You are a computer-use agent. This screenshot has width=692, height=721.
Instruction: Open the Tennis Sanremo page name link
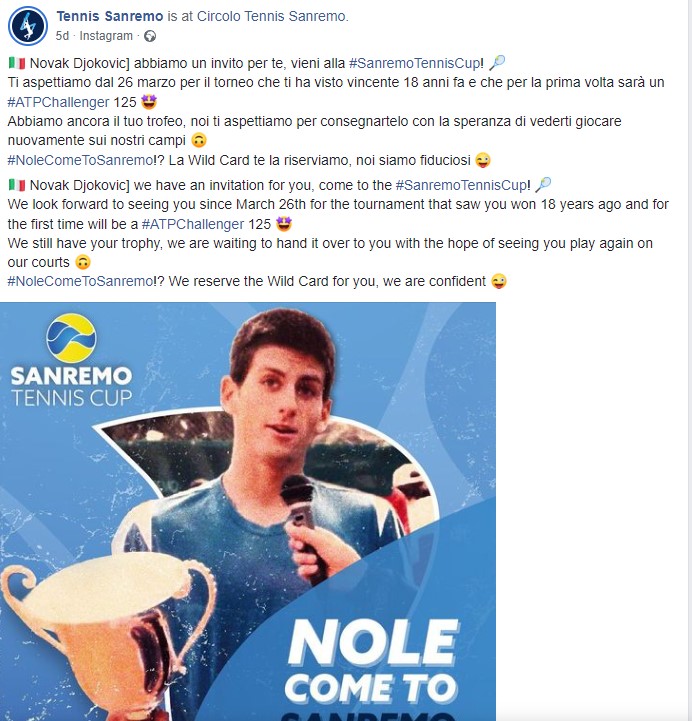pos(109,16)
